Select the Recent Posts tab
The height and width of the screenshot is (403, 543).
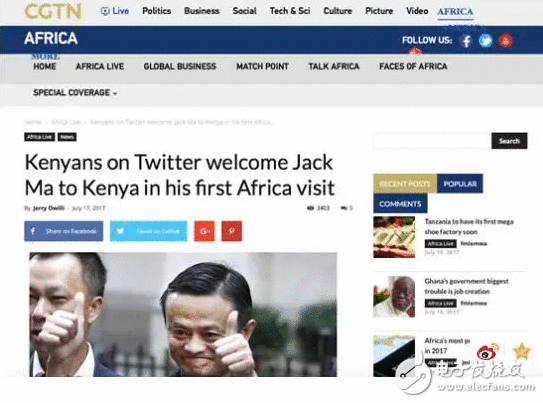tap(405, 184)
